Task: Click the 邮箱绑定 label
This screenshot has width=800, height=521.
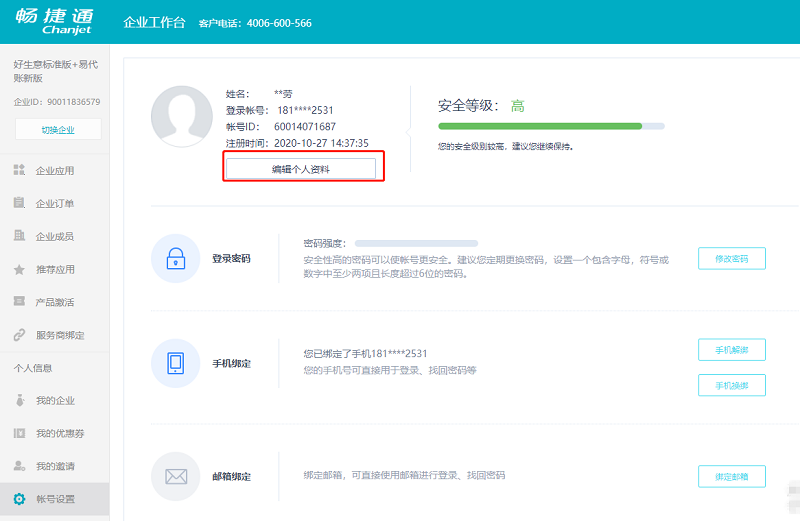Action: click(232, 477)
